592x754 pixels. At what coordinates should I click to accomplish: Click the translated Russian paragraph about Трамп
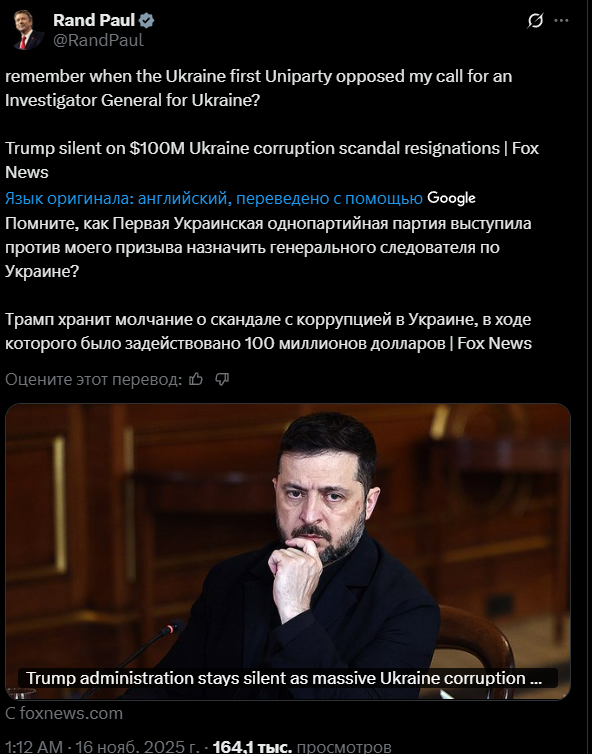(268, 331)
